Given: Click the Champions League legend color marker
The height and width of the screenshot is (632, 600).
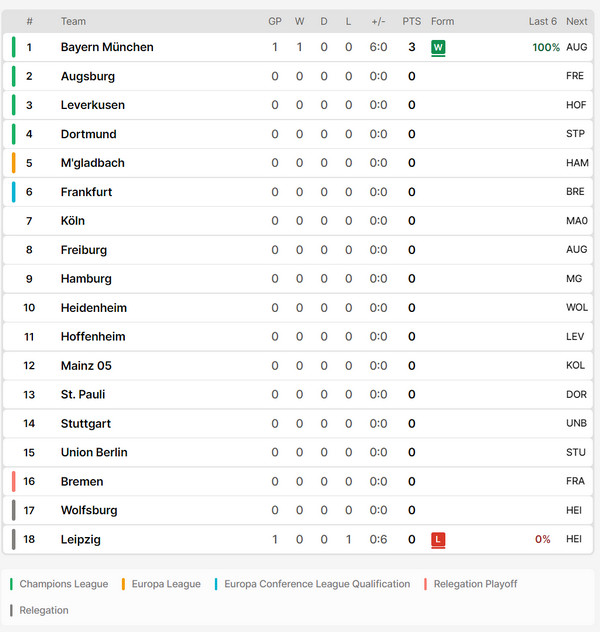Looking at the screenshot, I should click(x=11, y=584).
